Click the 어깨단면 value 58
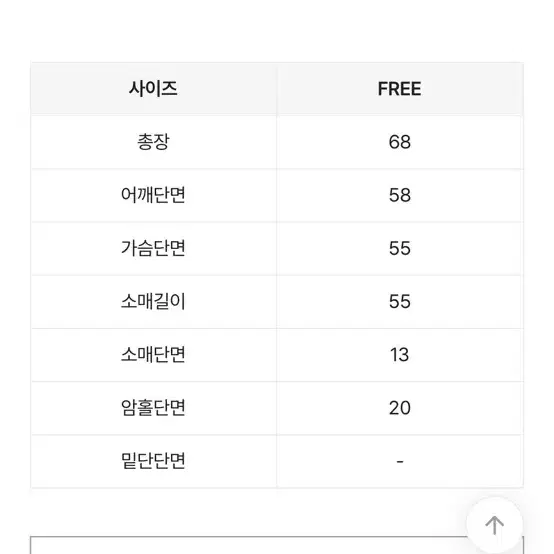The image size is (554, 554). [x=400, y=195]
